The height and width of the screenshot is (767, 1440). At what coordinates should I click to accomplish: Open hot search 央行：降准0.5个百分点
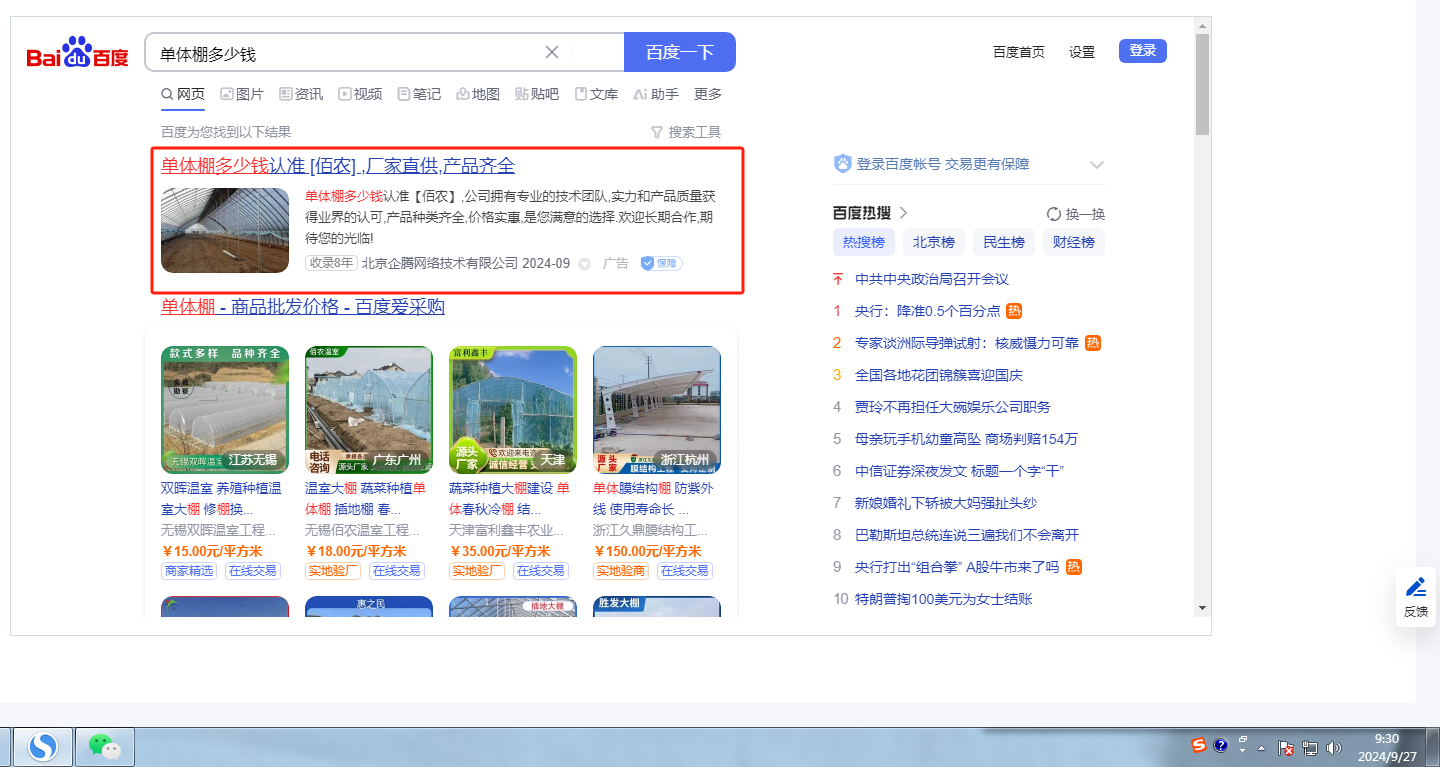coord(928,311)
